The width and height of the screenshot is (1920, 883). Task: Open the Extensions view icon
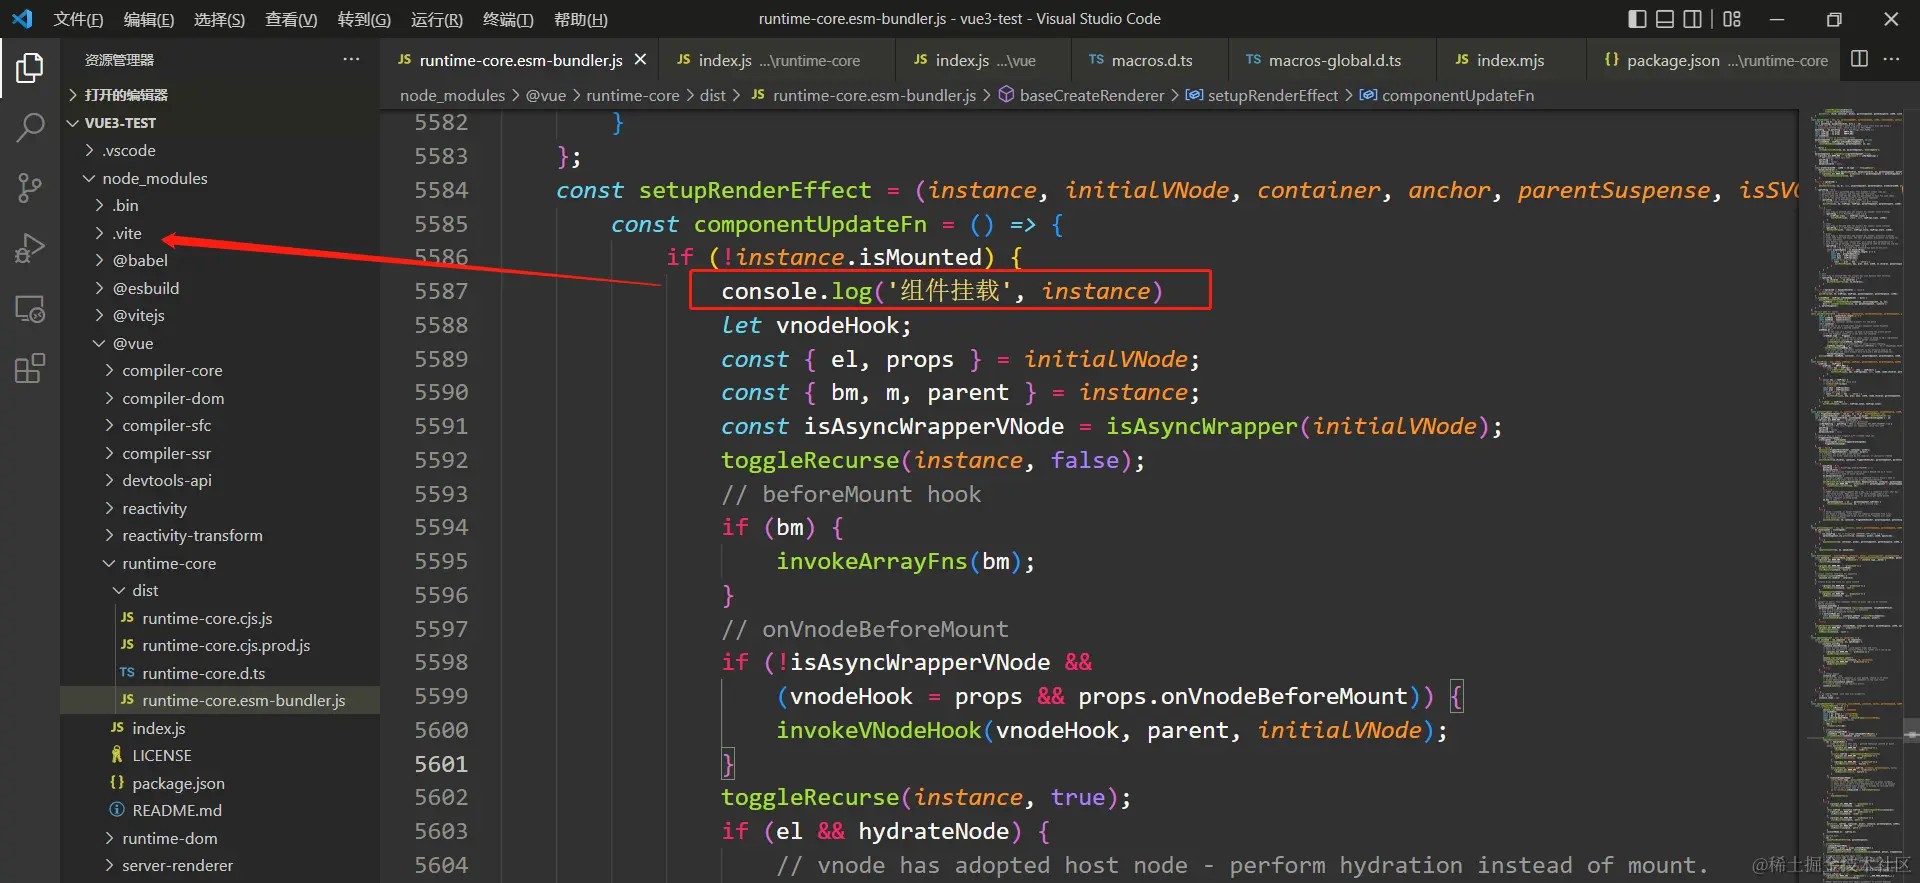pos(30,368)
